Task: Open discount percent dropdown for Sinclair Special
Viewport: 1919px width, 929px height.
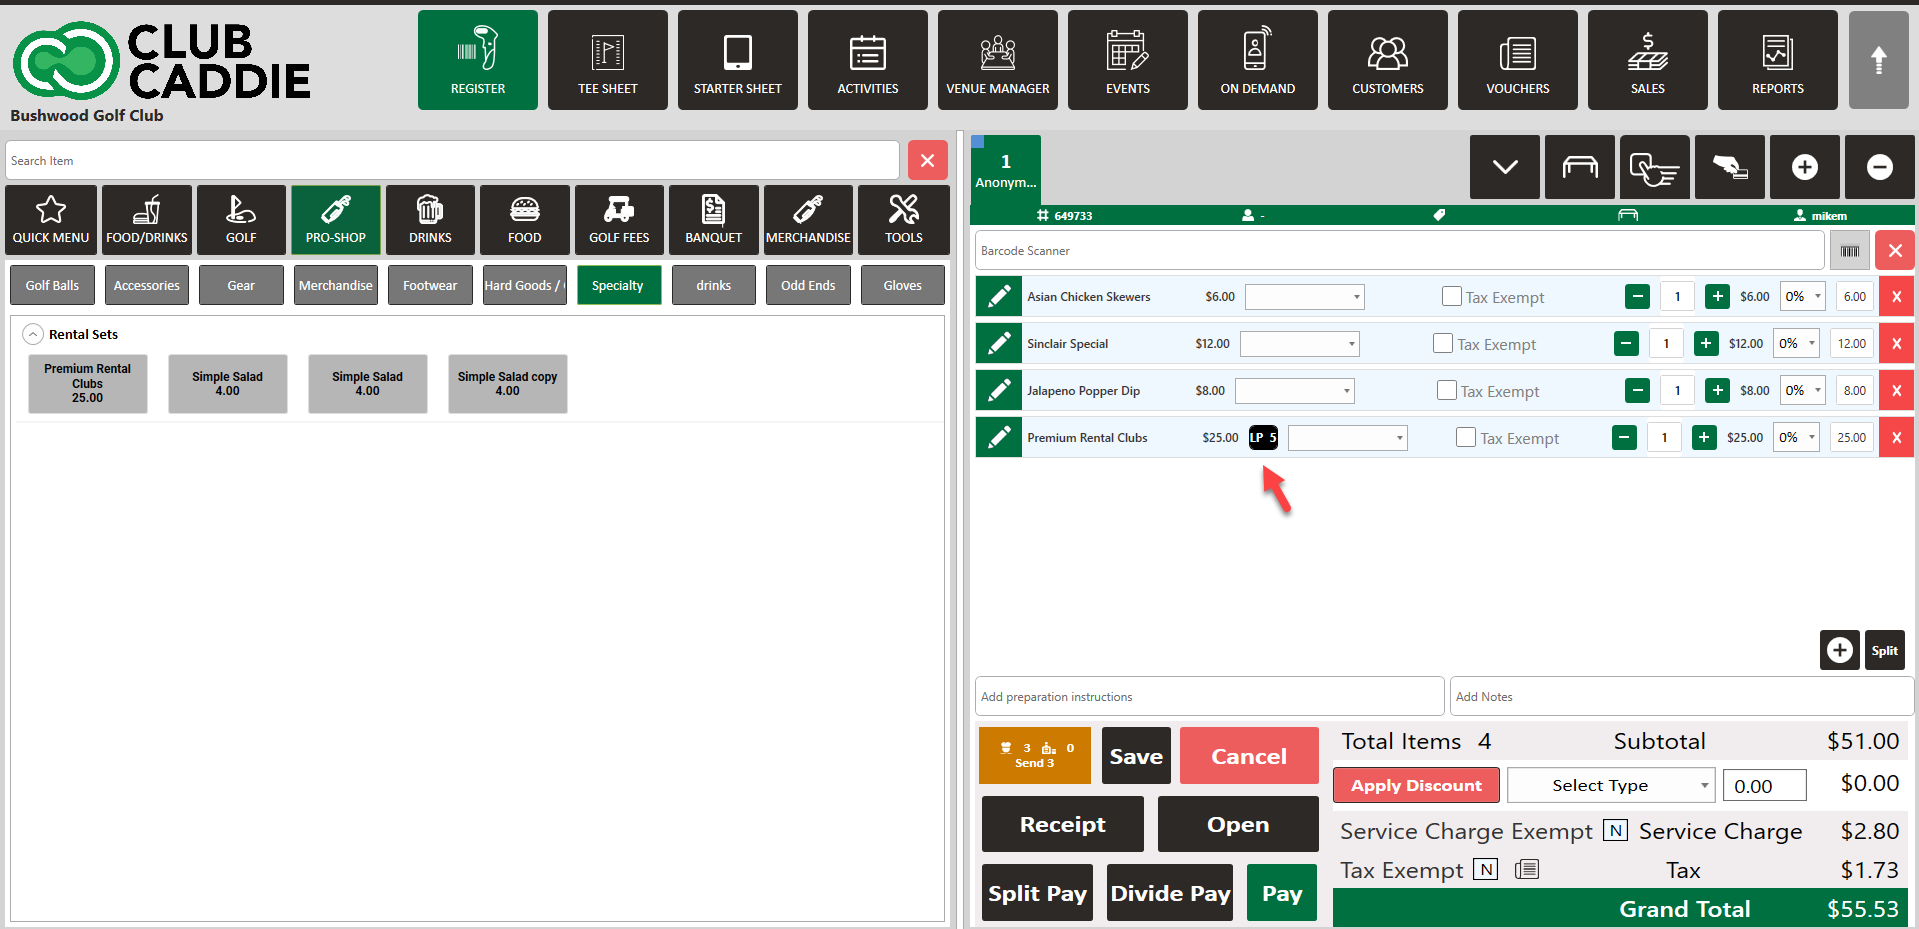Action: pos(1797,344)
